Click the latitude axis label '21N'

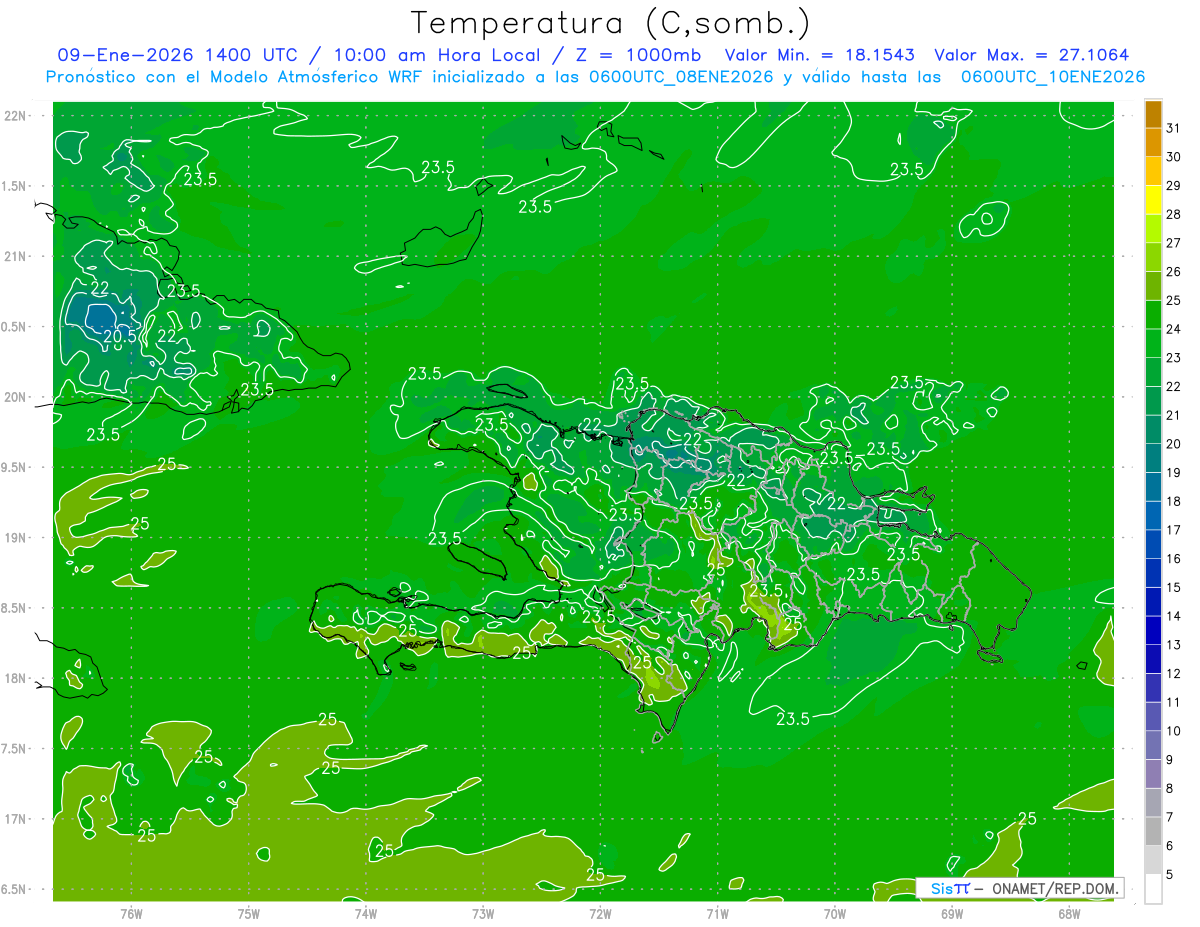tap(15, 257)
